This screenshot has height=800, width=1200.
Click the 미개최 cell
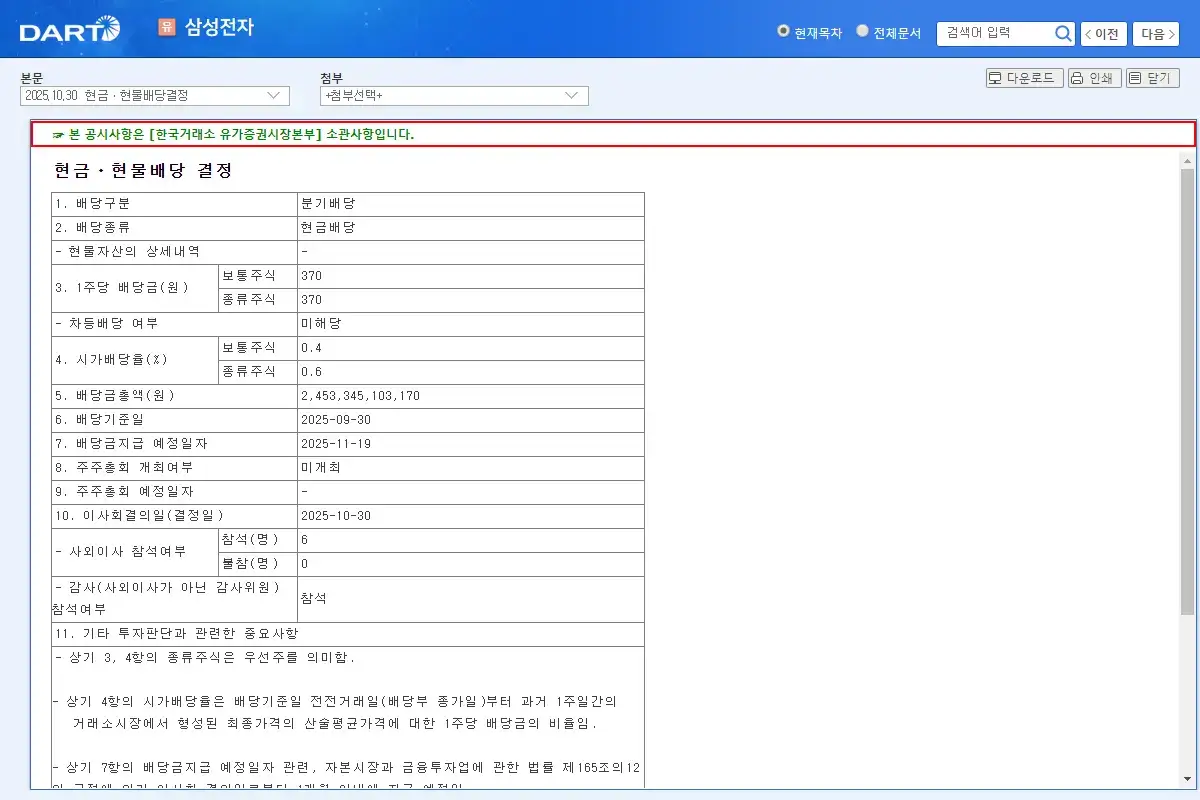pos(471,468)
